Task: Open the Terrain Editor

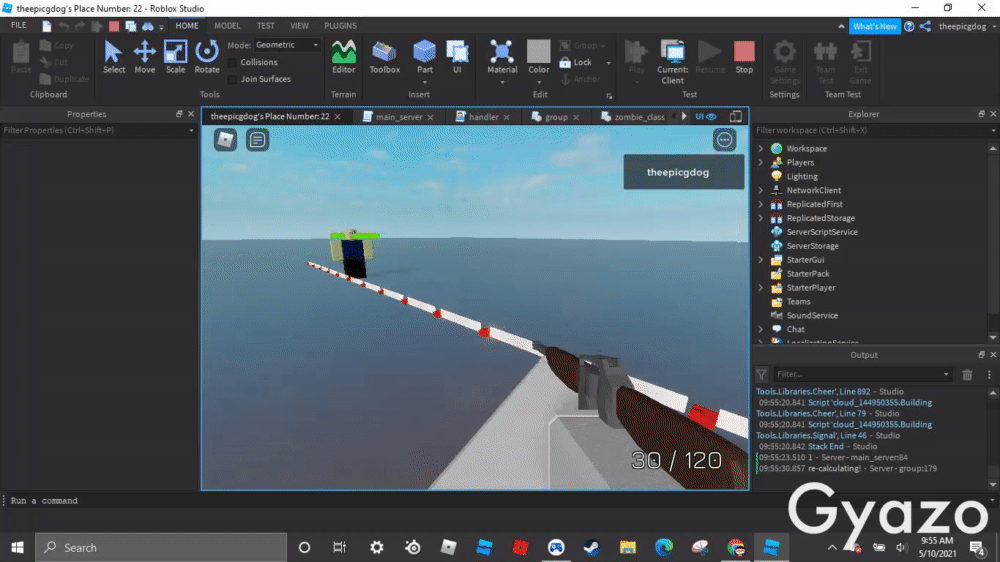Action: pyautogui.click(x=344, y=57)
